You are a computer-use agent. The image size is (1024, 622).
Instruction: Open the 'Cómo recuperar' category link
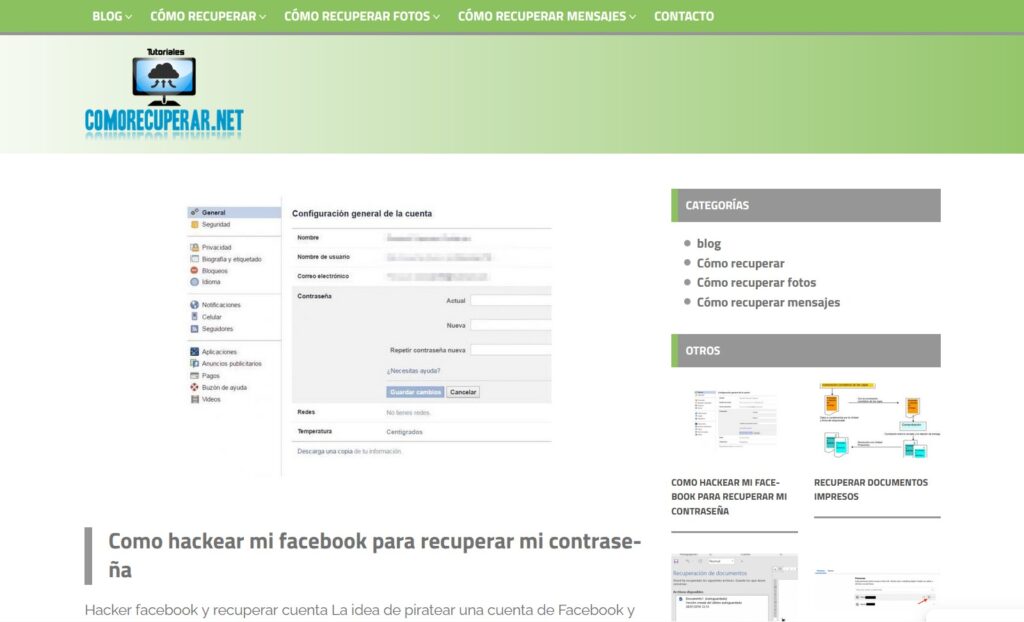pyautogui.click(x=740, y=263)
